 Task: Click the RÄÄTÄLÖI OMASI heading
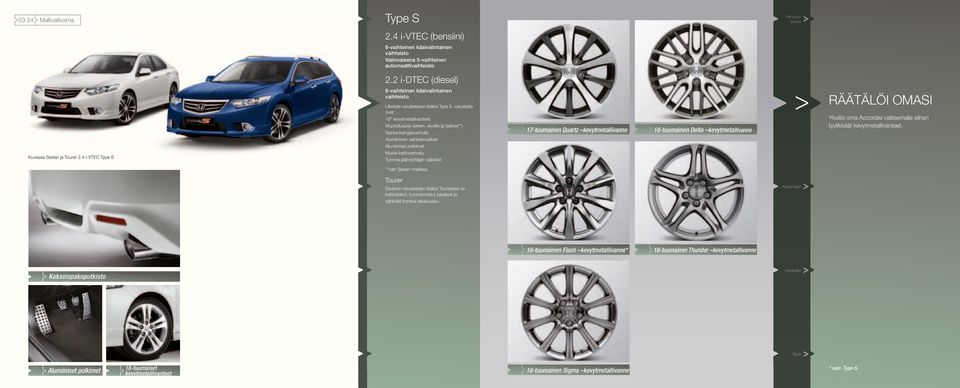click(x=880, y=101)
